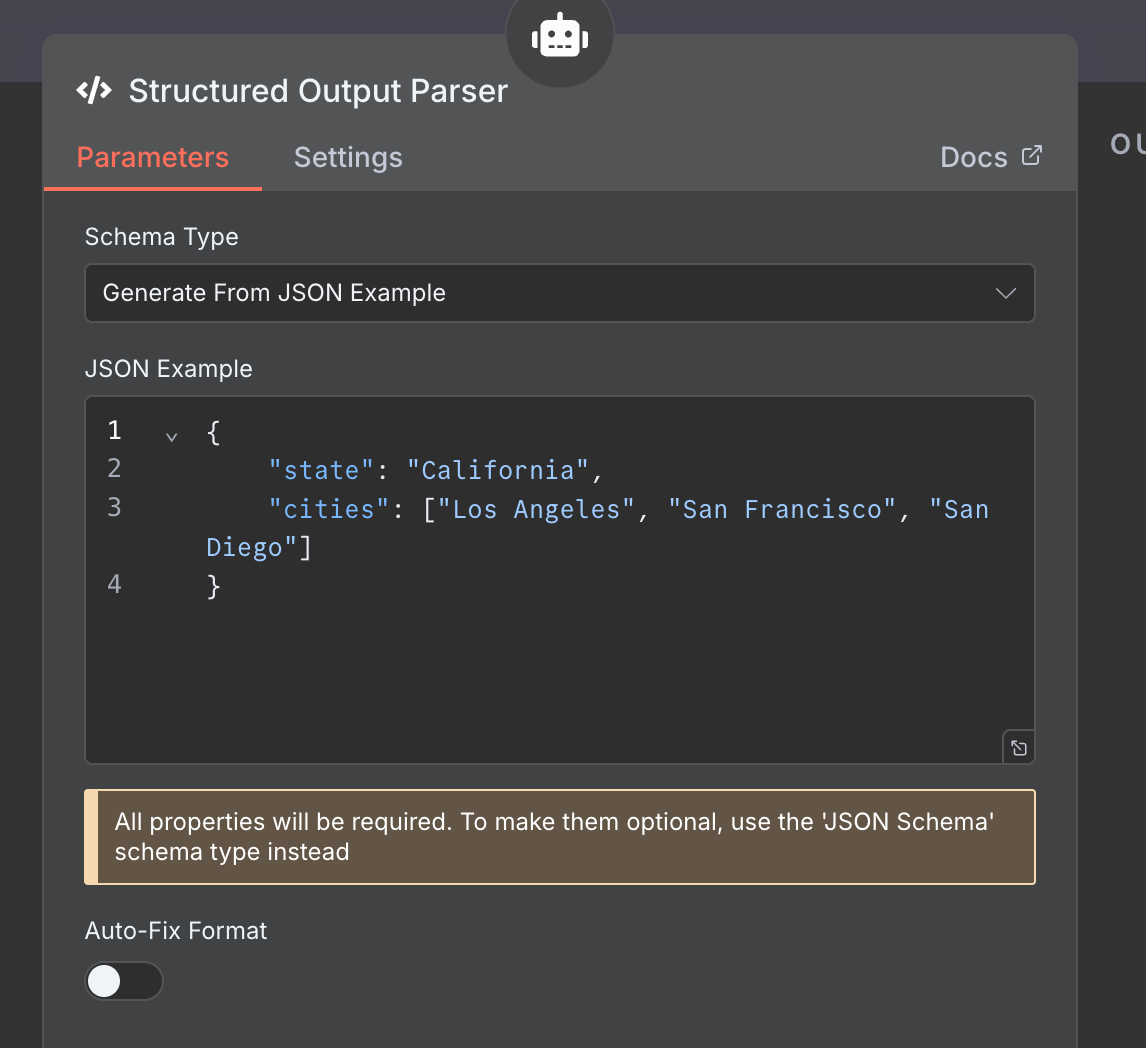The width and height of the screenshot is (1146, 1048).
Task: Click line number 4 in the editor gutter
Action: (115, 585)
